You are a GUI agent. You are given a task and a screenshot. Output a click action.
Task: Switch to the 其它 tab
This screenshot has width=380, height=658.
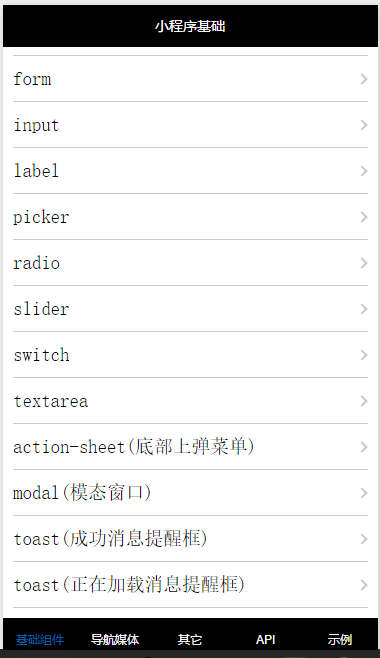(x=190, y=640)
